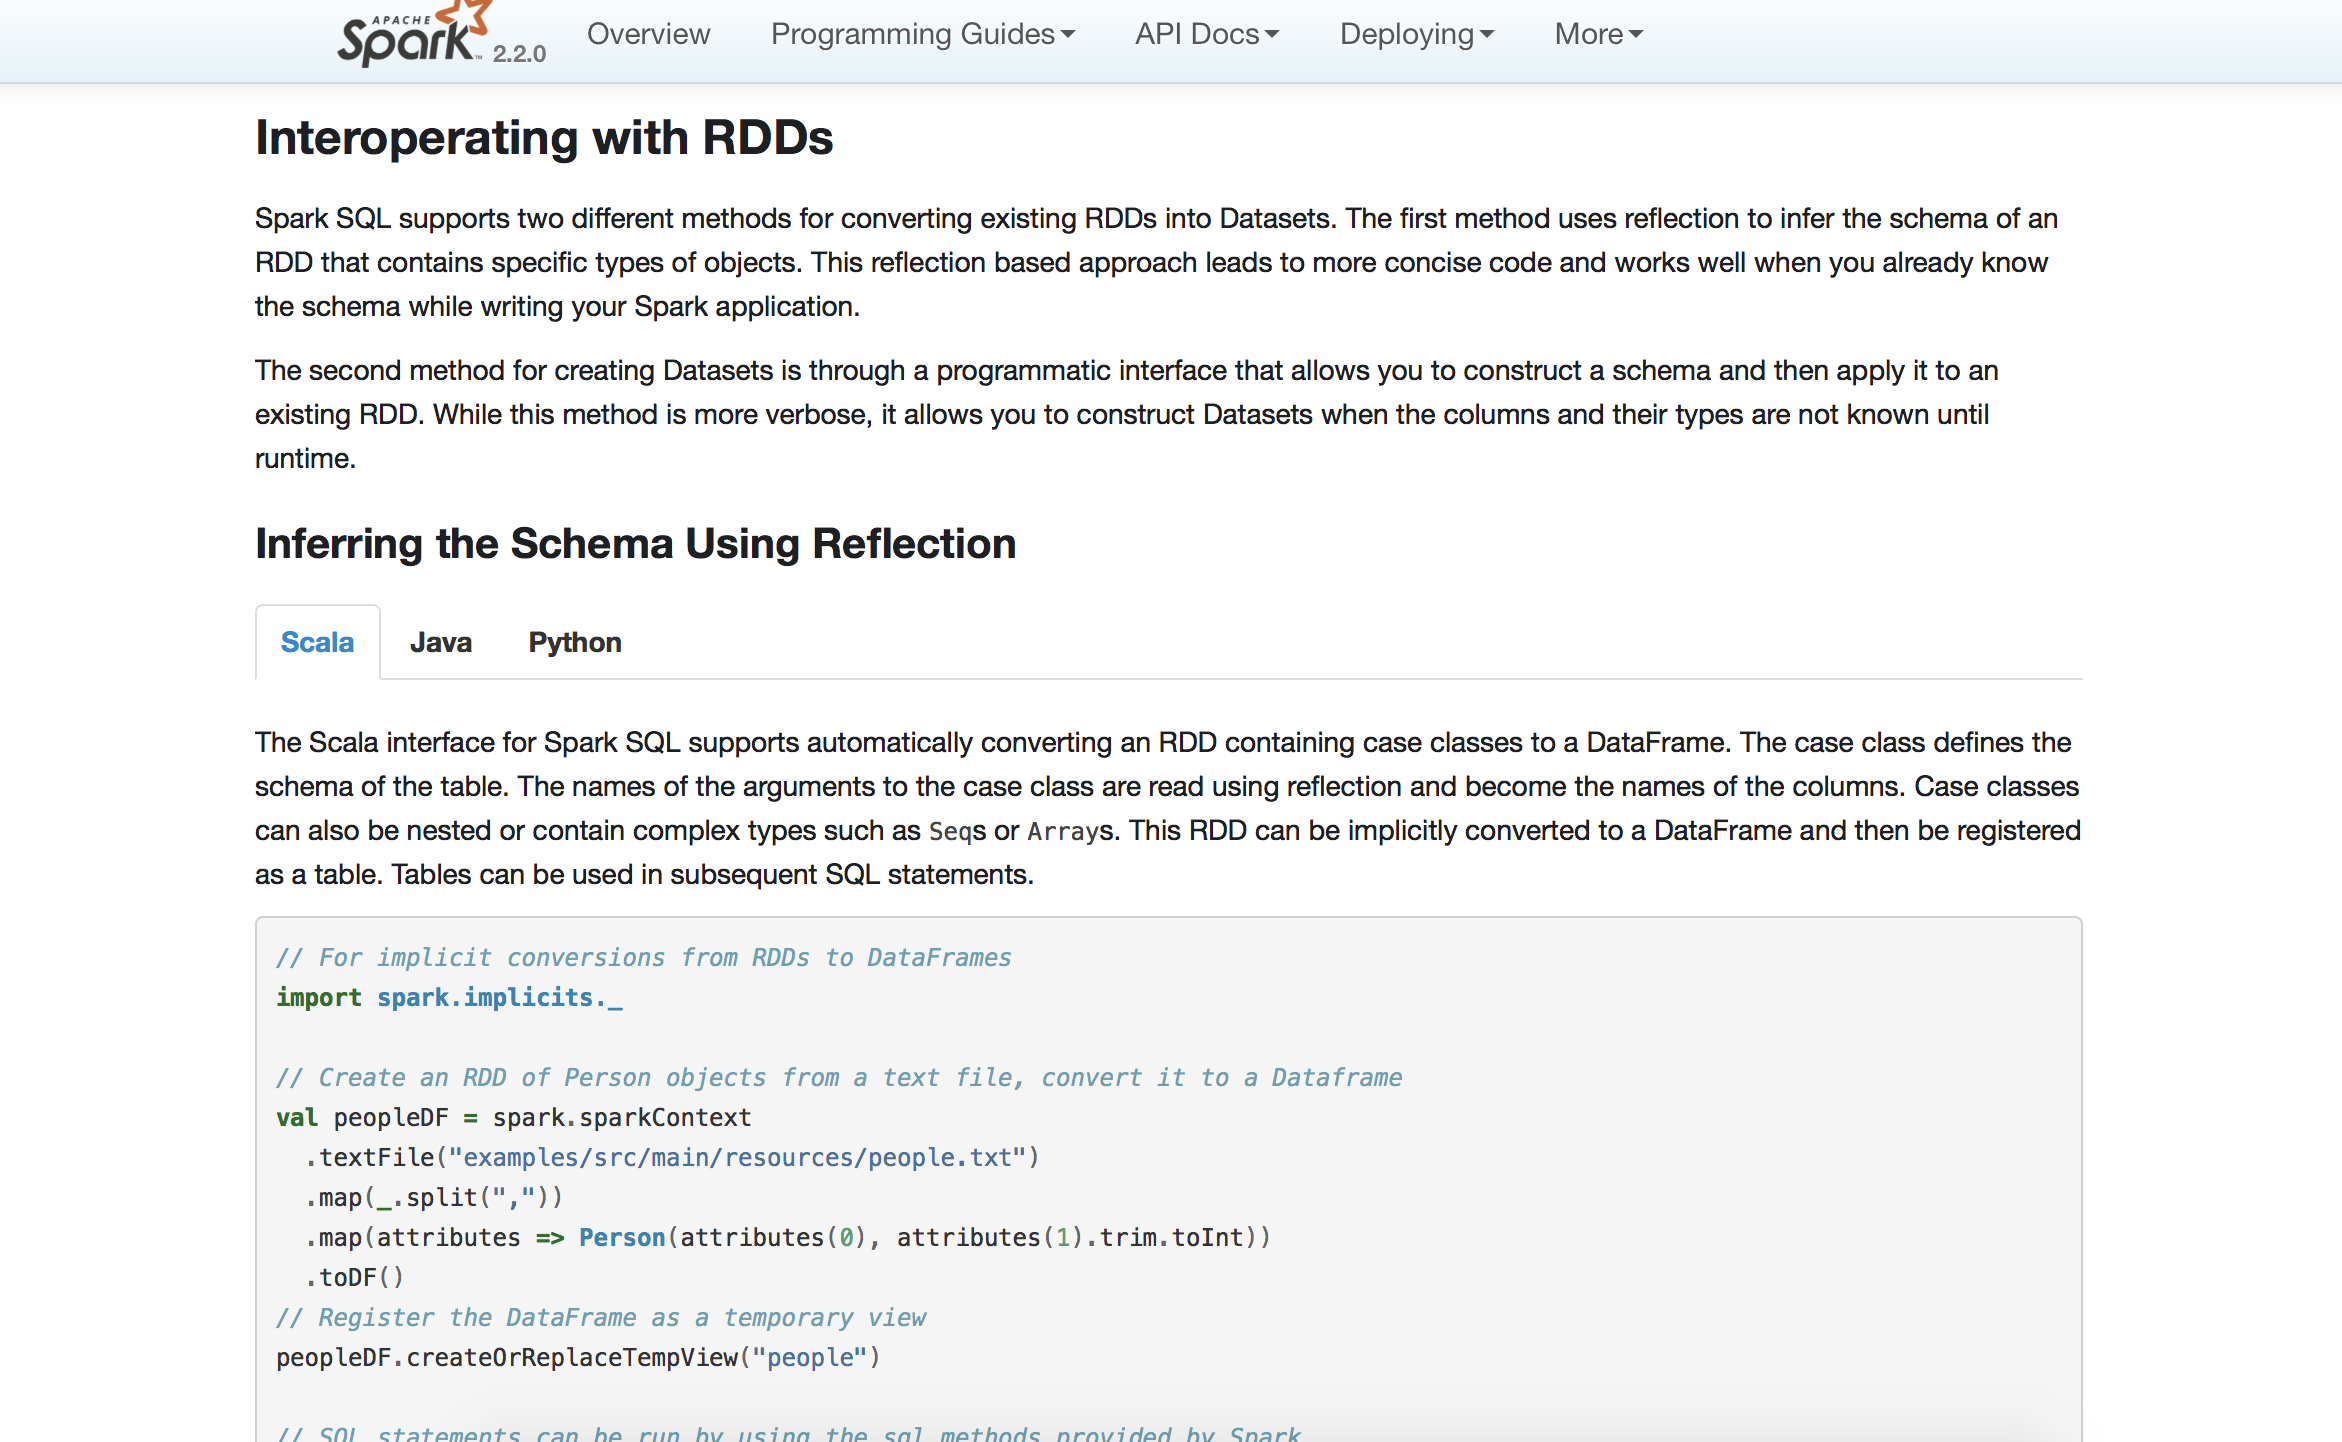
Task: Click the inline Array code term
Action: (x=1063, y=831)
